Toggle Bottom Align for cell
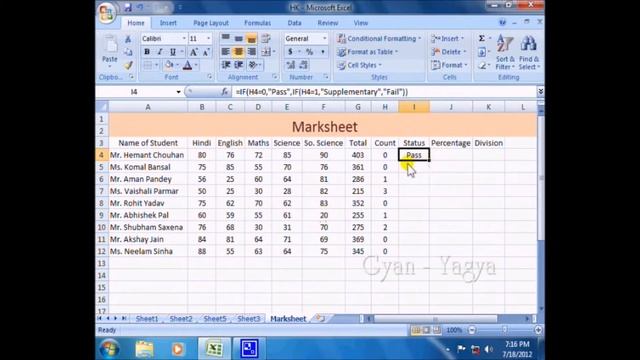Image resolution: width=640 pixels, height=360 pixels. coord(251,38)
